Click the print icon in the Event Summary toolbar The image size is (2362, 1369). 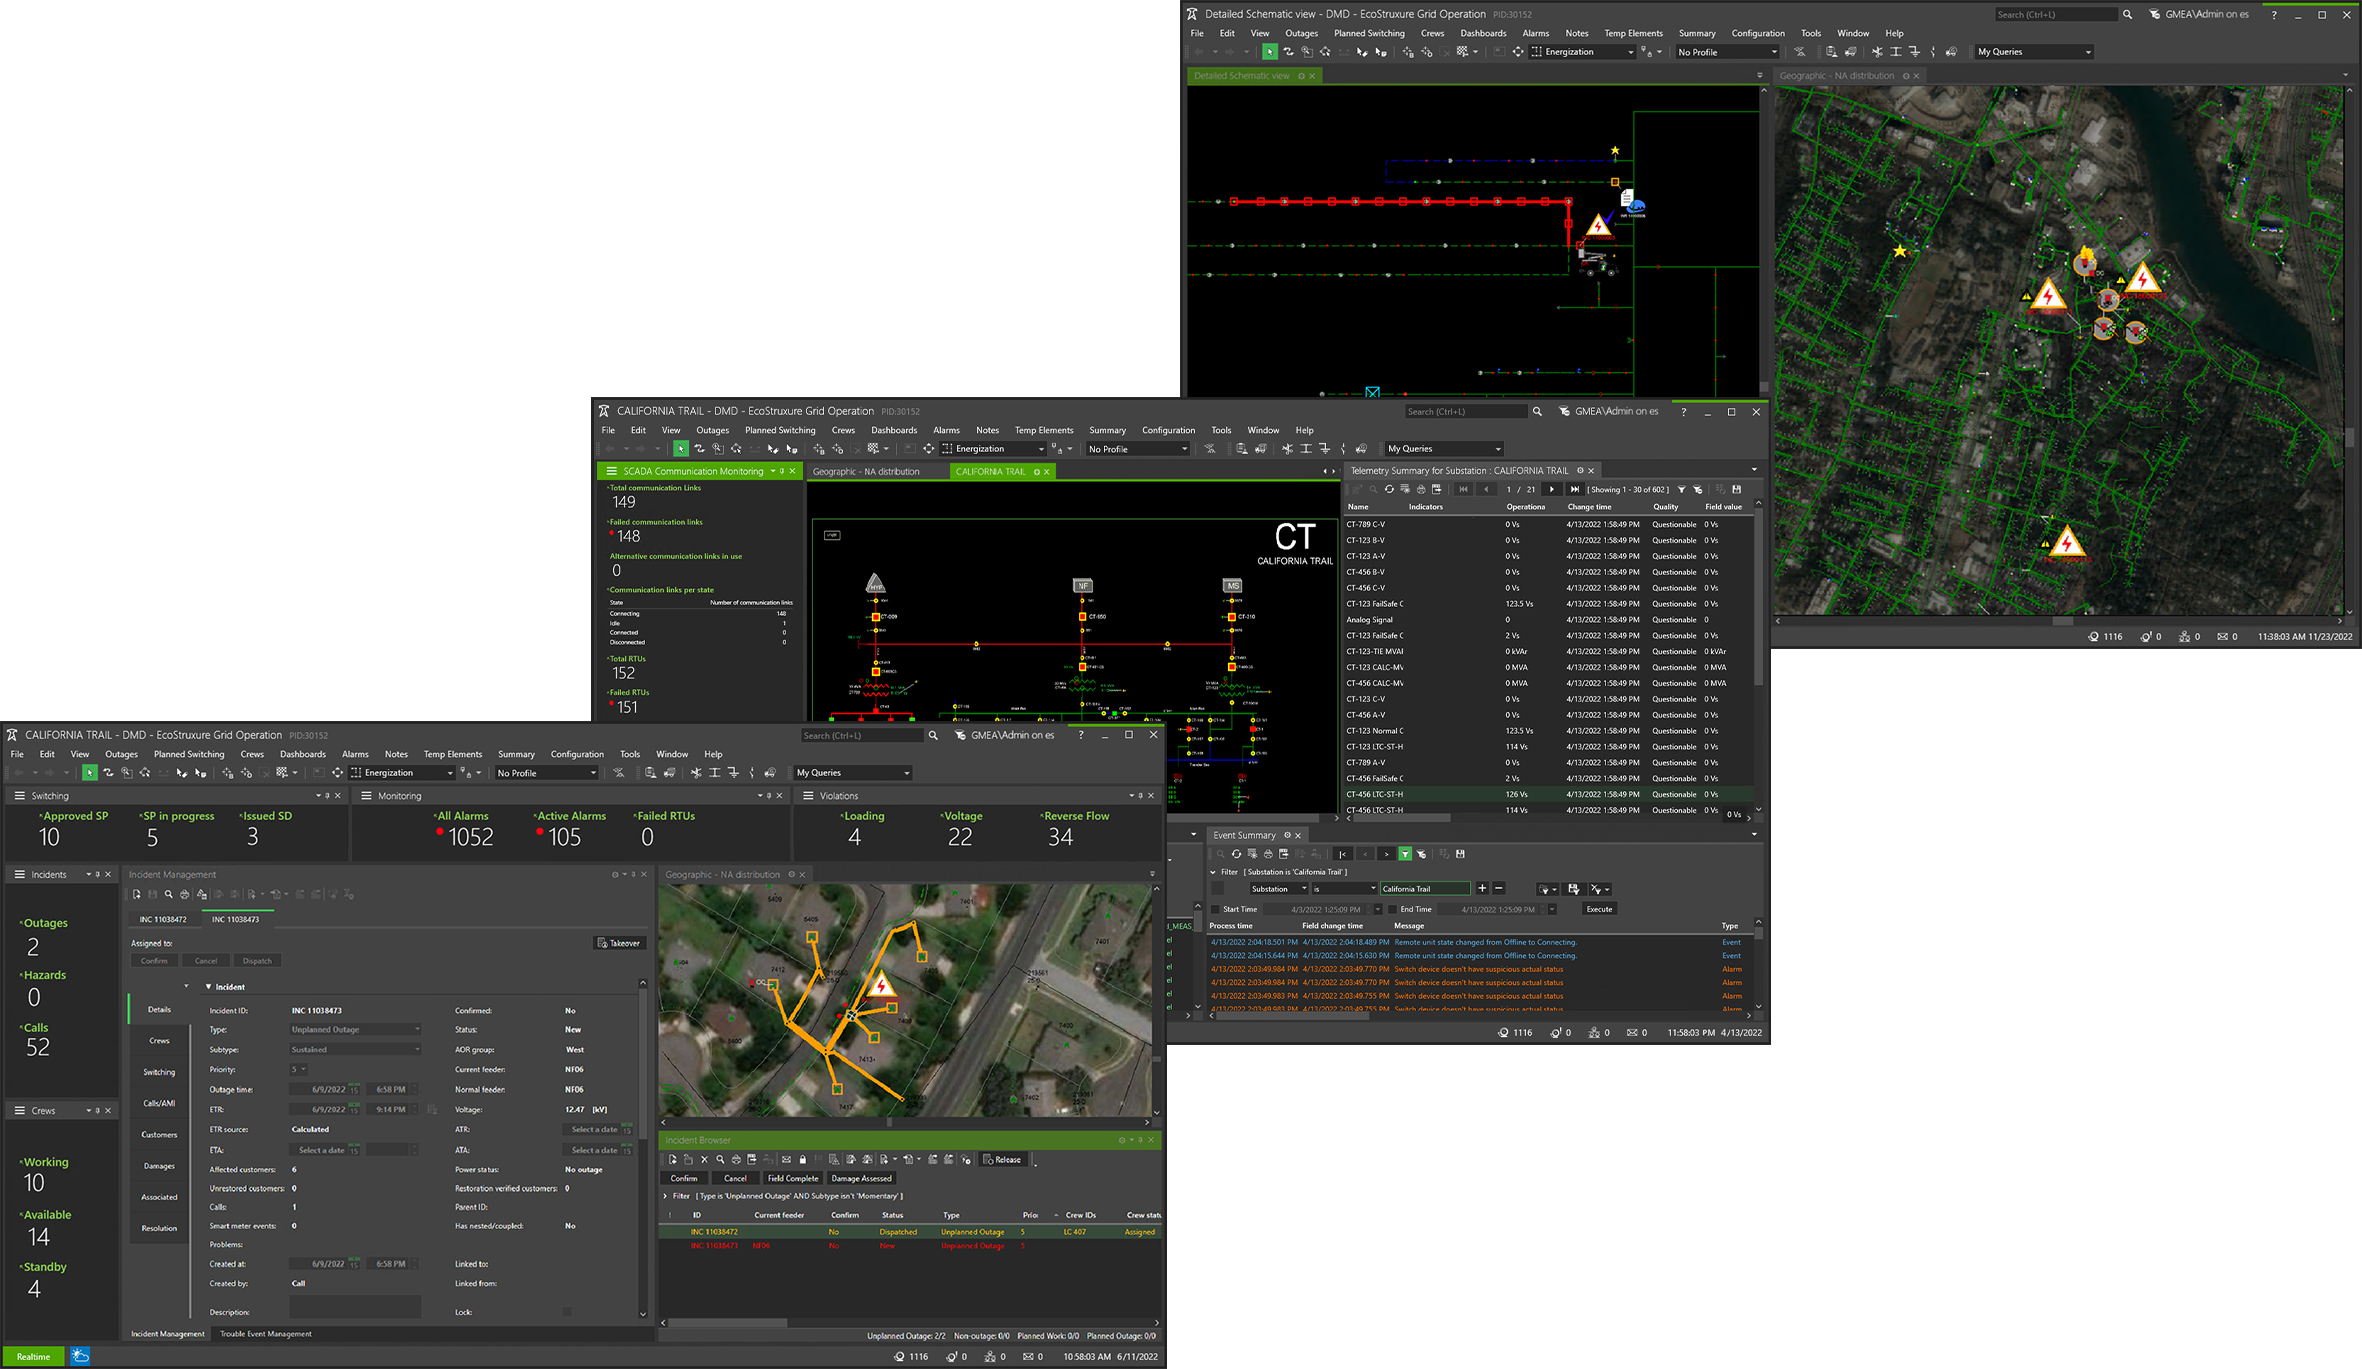1269,854
